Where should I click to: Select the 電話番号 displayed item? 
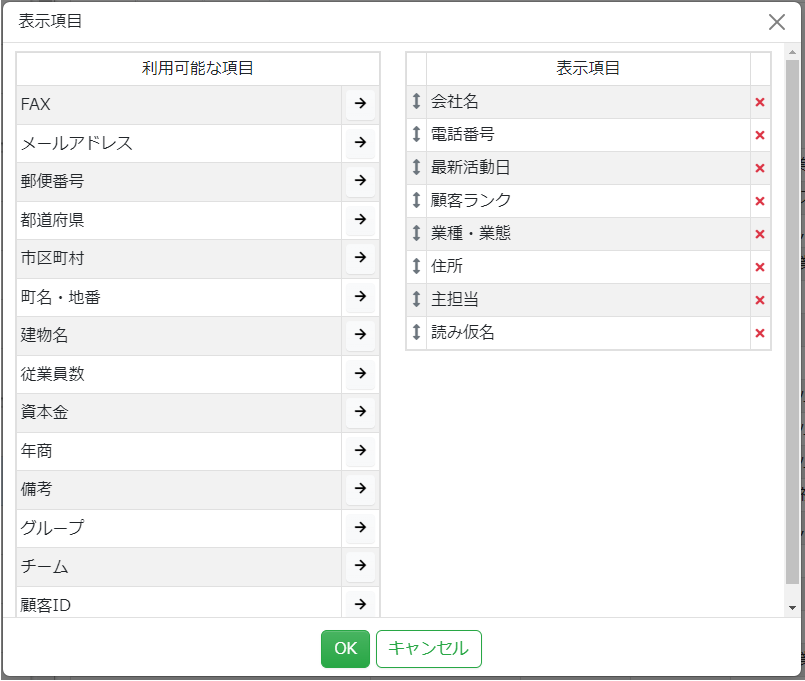tap(463, 135)
